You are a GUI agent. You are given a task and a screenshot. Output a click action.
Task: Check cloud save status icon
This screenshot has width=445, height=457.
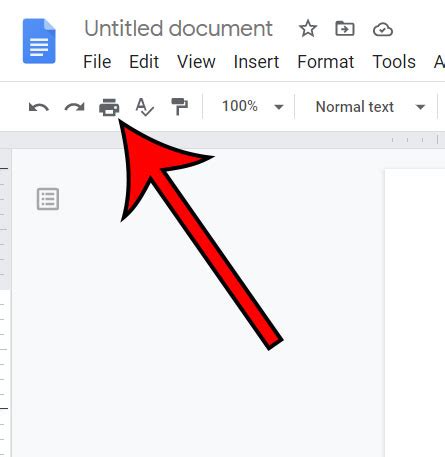tap(383, 29)
